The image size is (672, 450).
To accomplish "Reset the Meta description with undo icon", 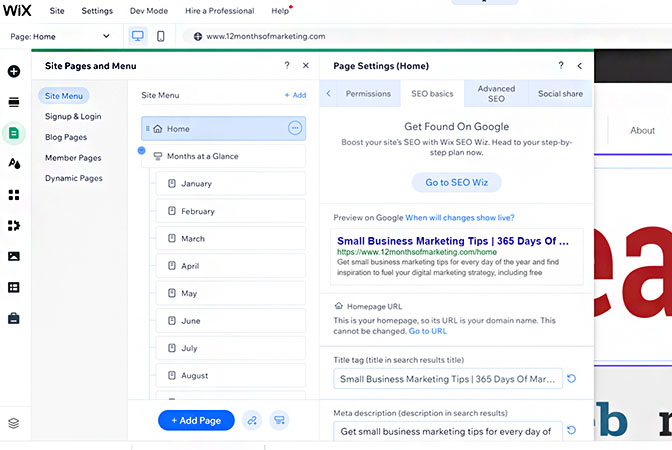I will [571, 430].
